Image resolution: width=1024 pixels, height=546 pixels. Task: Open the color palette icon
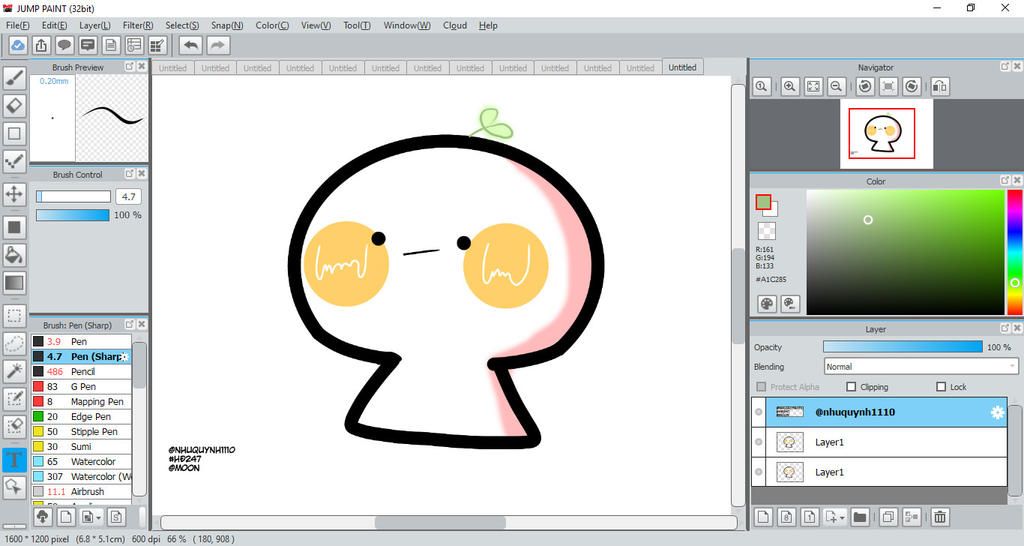[x=767, y=304]
